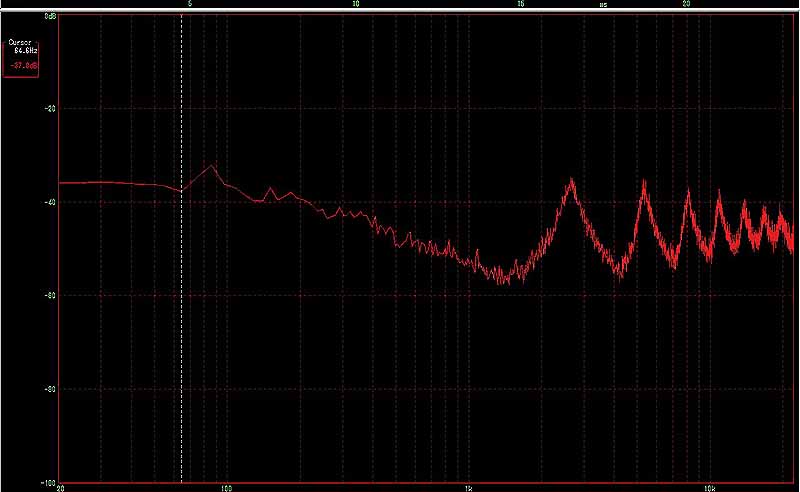Click the -100 label at axis bottom

pyautogui.click(x=47, y=482)
